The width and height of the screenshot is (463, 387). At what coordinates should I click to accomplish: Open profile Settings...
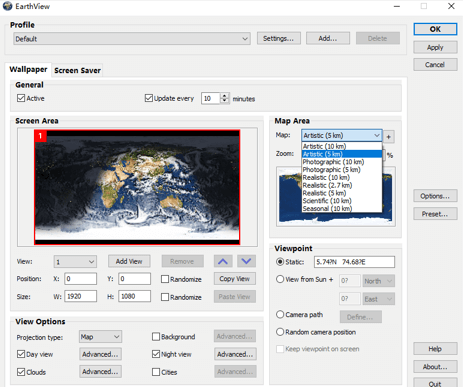279,38
